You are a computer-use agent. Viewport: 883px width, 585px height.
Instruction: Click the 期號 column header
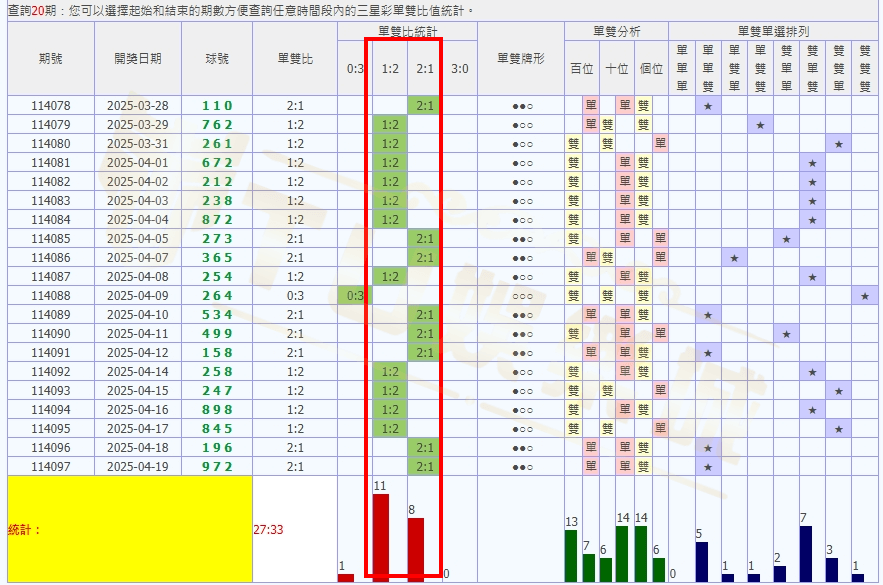pyautogui.click(x=50, y=59)
